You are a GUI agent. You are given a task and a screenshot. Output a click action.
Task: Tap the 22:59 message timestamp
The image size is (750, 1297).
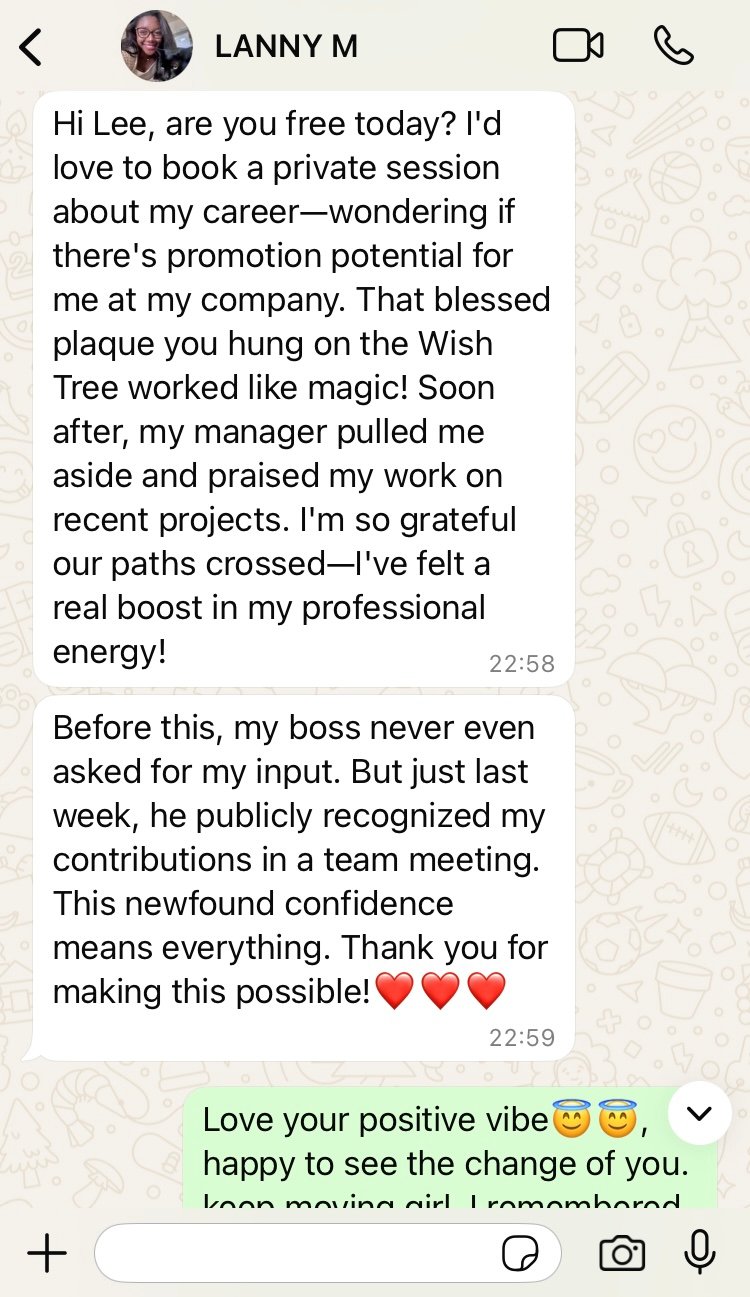[521, 1037]
